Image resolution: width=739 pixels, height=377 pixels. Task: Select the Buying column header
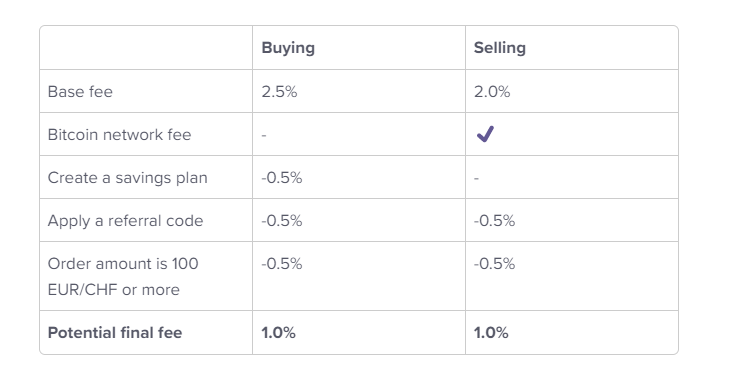288,48
